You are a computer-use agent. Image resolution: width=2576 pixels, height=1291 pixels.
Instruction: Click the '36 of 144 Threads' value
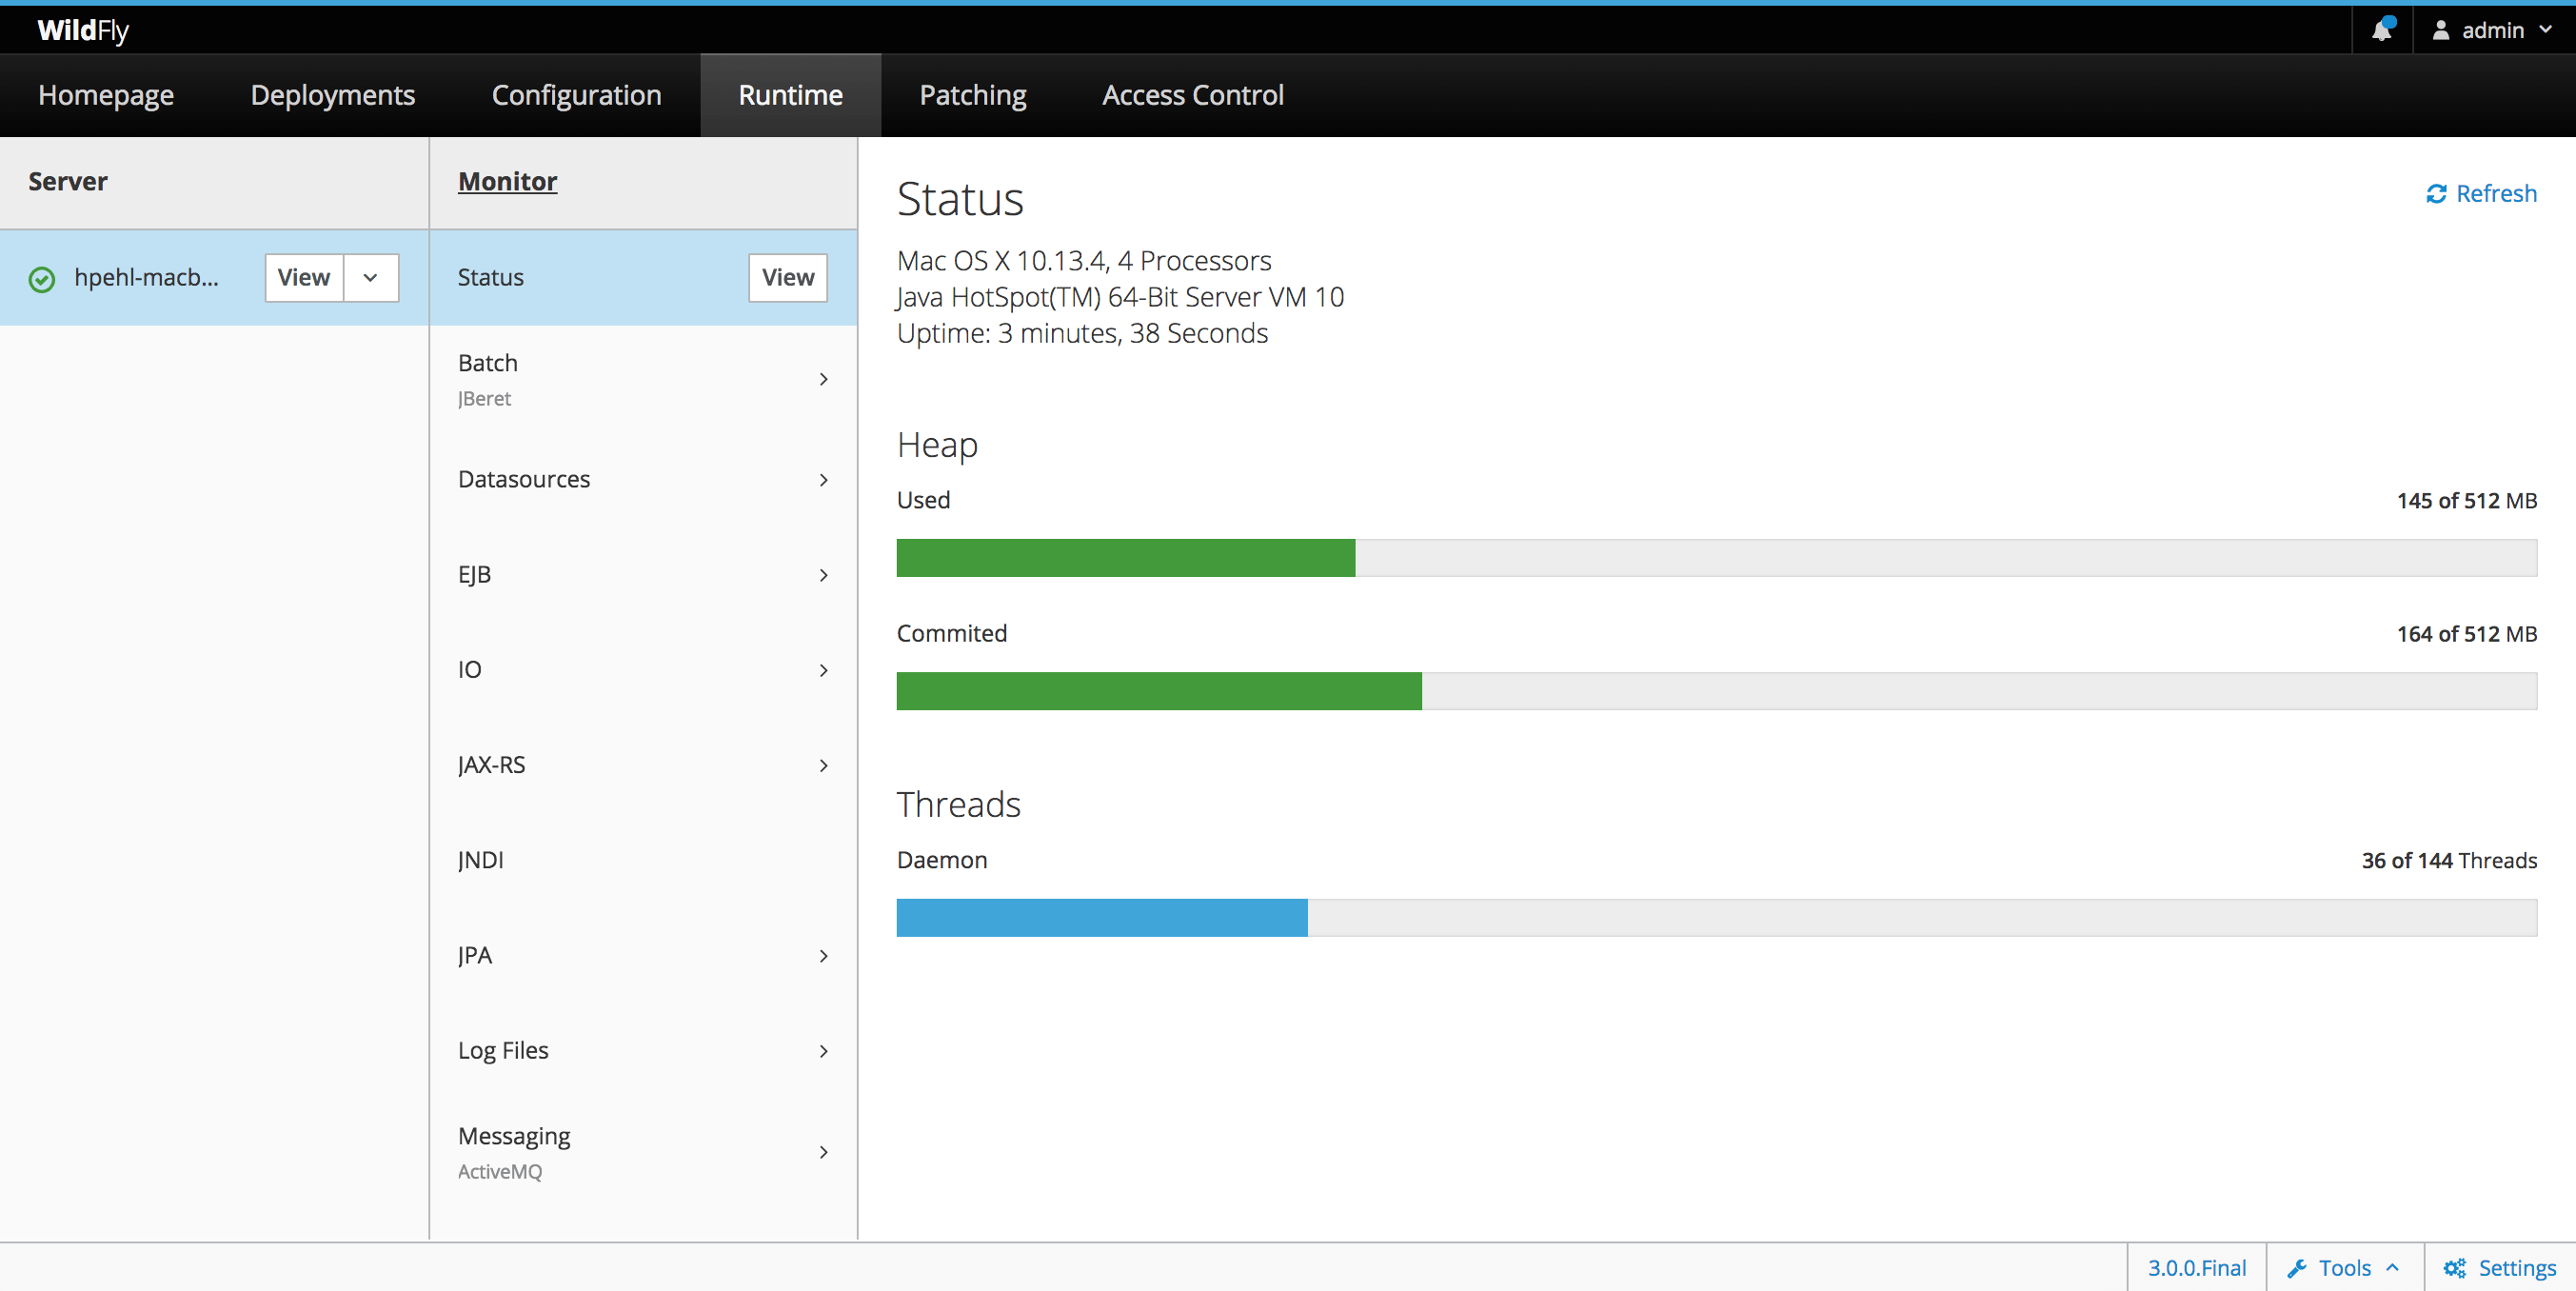pyautogui.click(x=2449, y=861)
